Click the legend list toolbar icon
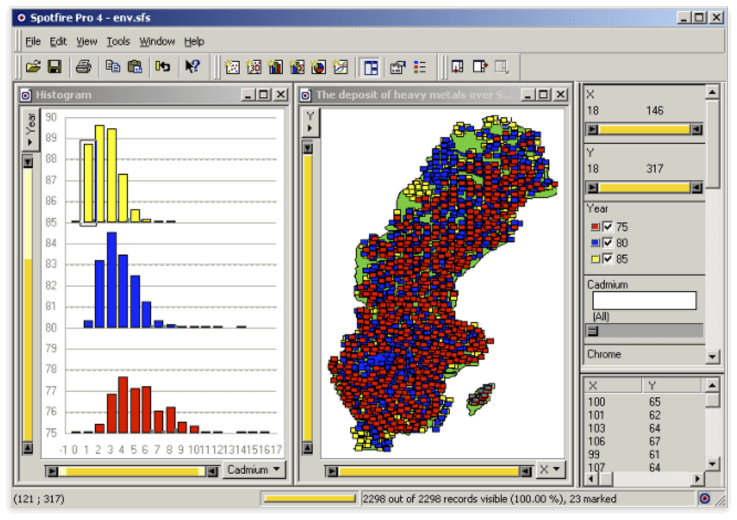737x520 pixels. (x=420, y=67)
